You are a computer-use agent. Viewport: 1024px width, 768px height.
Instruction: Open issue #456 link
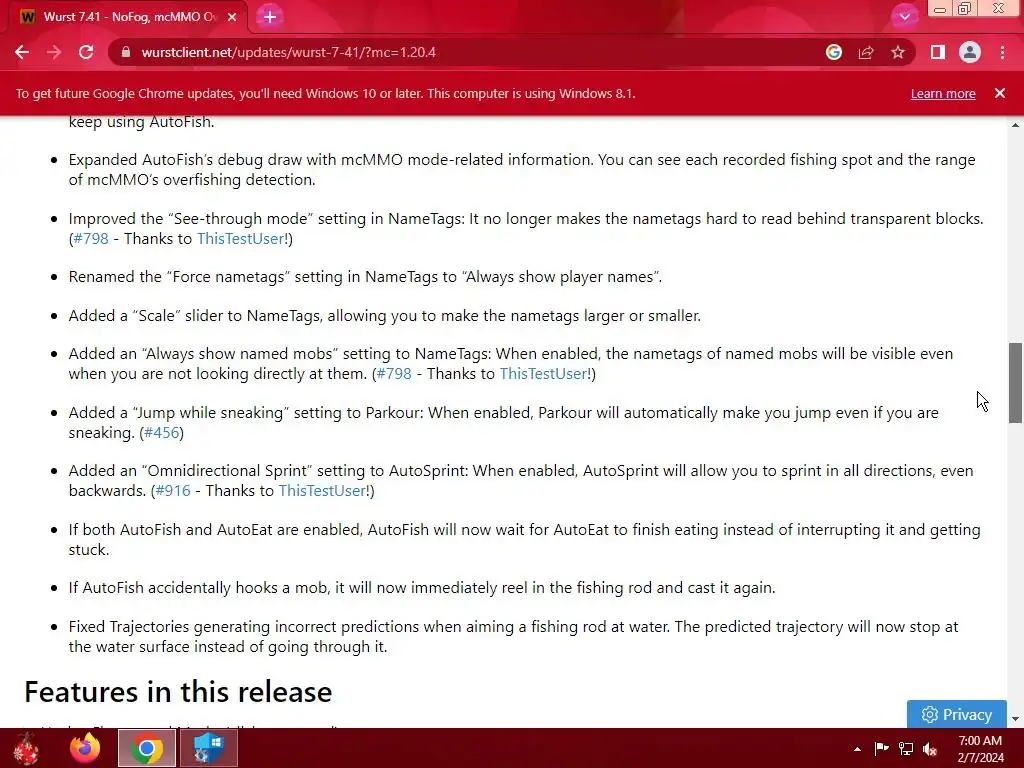[161, 432]
